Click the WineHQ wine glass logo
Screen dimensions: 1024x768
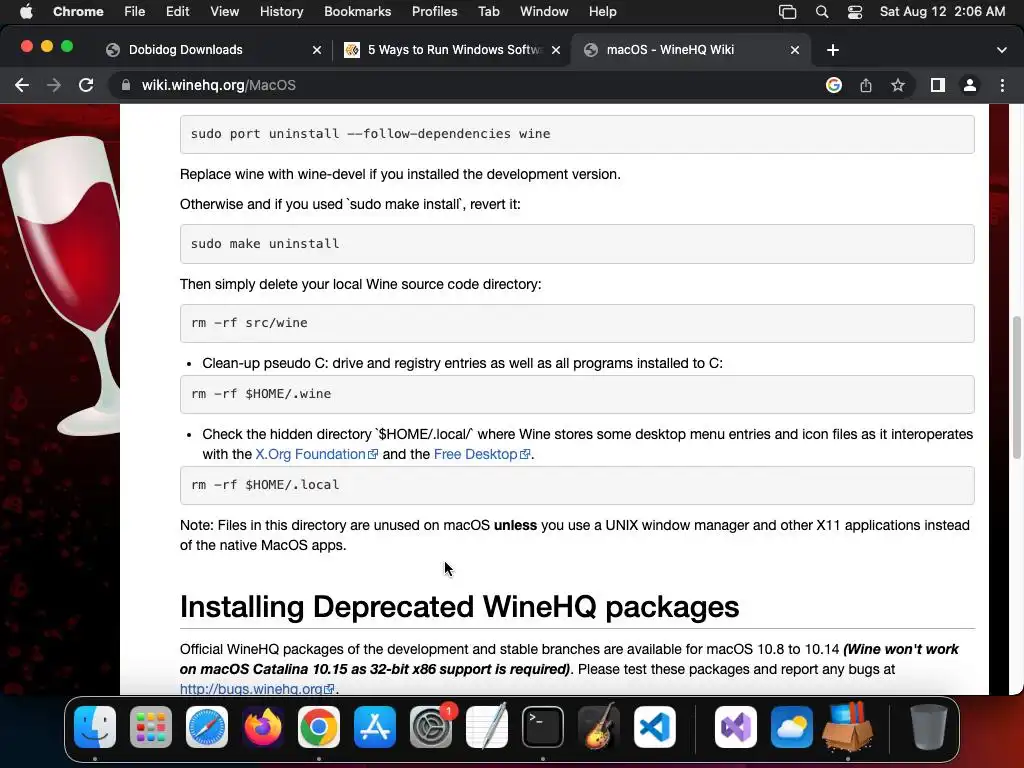coord(62,285)
